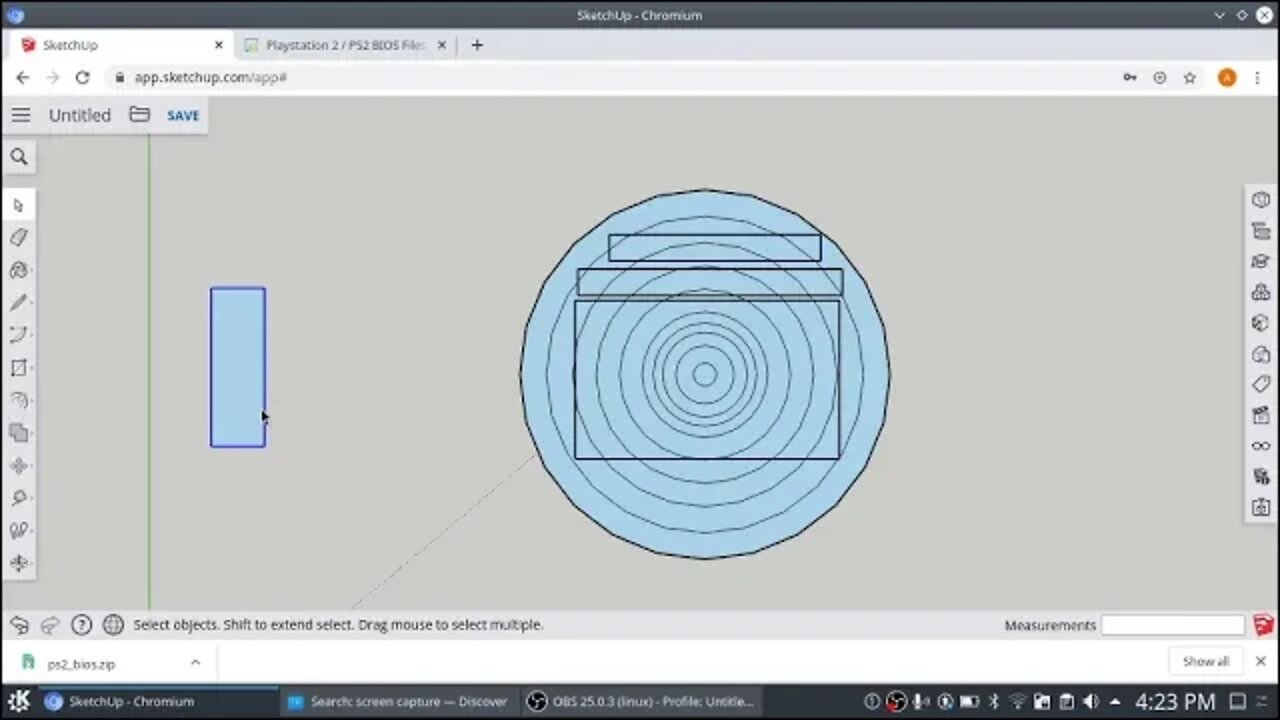Viewport: 1280px width, 720px height.
Task: Click Show all downloads
Action: (1206, 662)
